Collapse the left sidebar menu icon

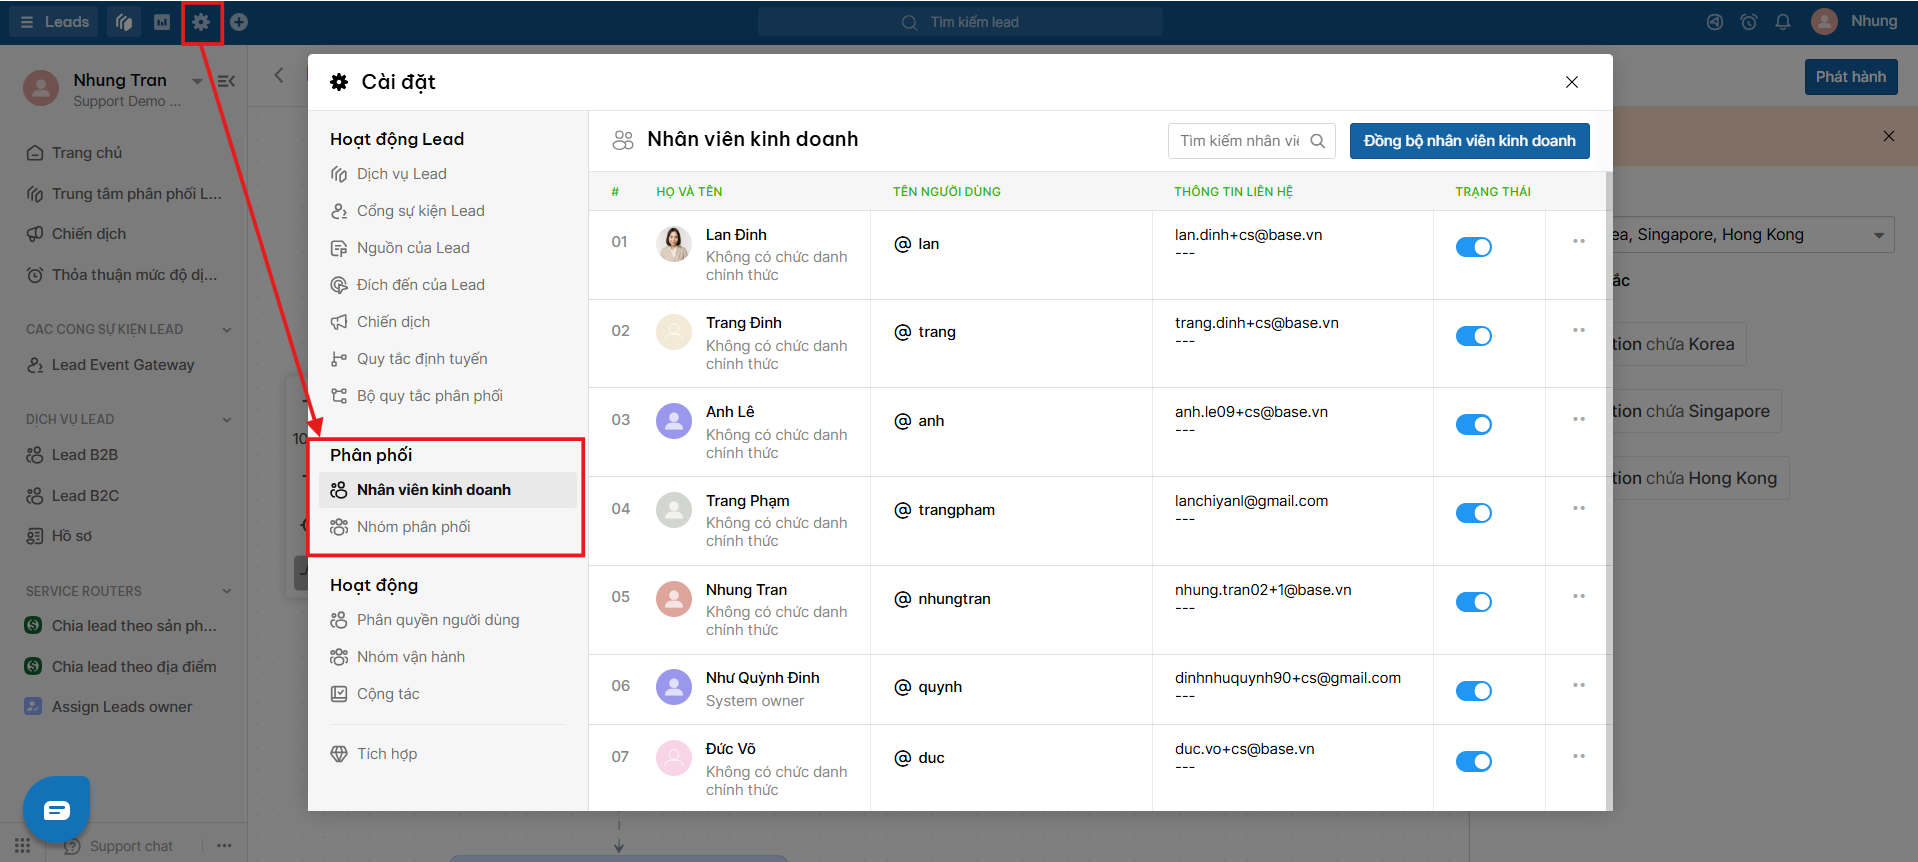click(x=227, y=81)
